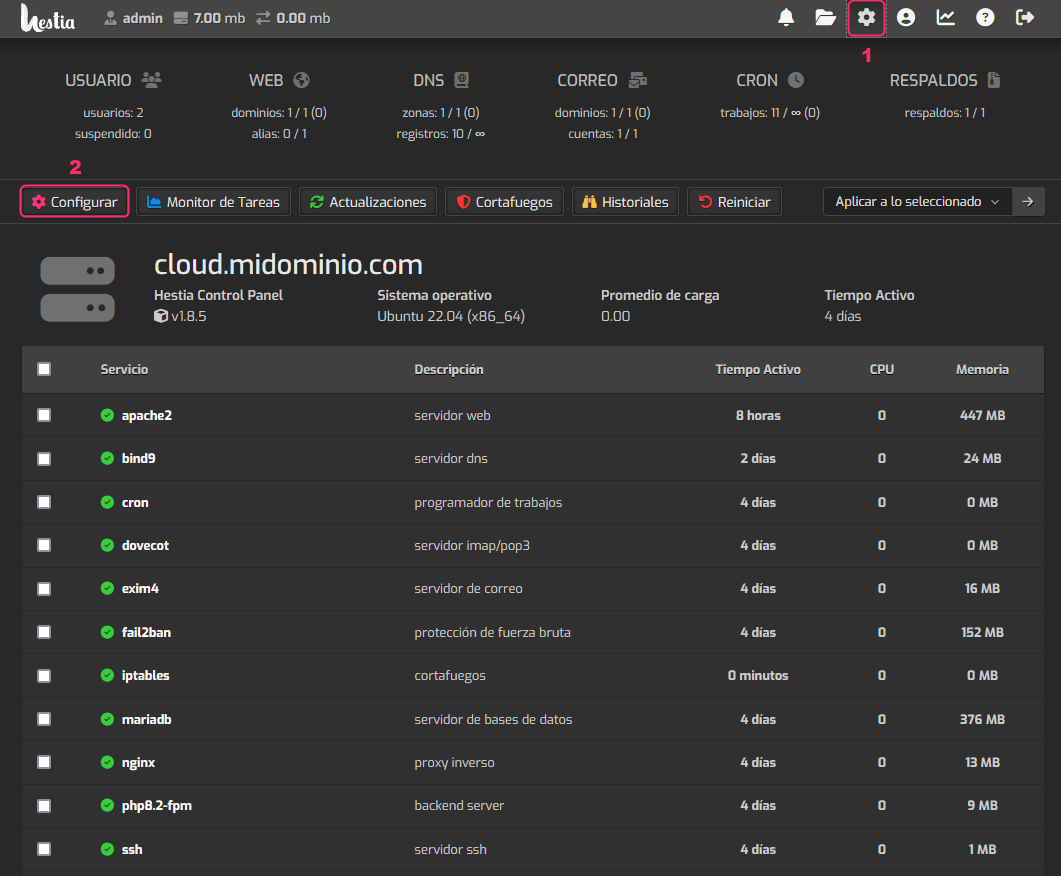Open the admin user profile icon
Viewport: 1061px width, 876px height.
coord(906,17)
